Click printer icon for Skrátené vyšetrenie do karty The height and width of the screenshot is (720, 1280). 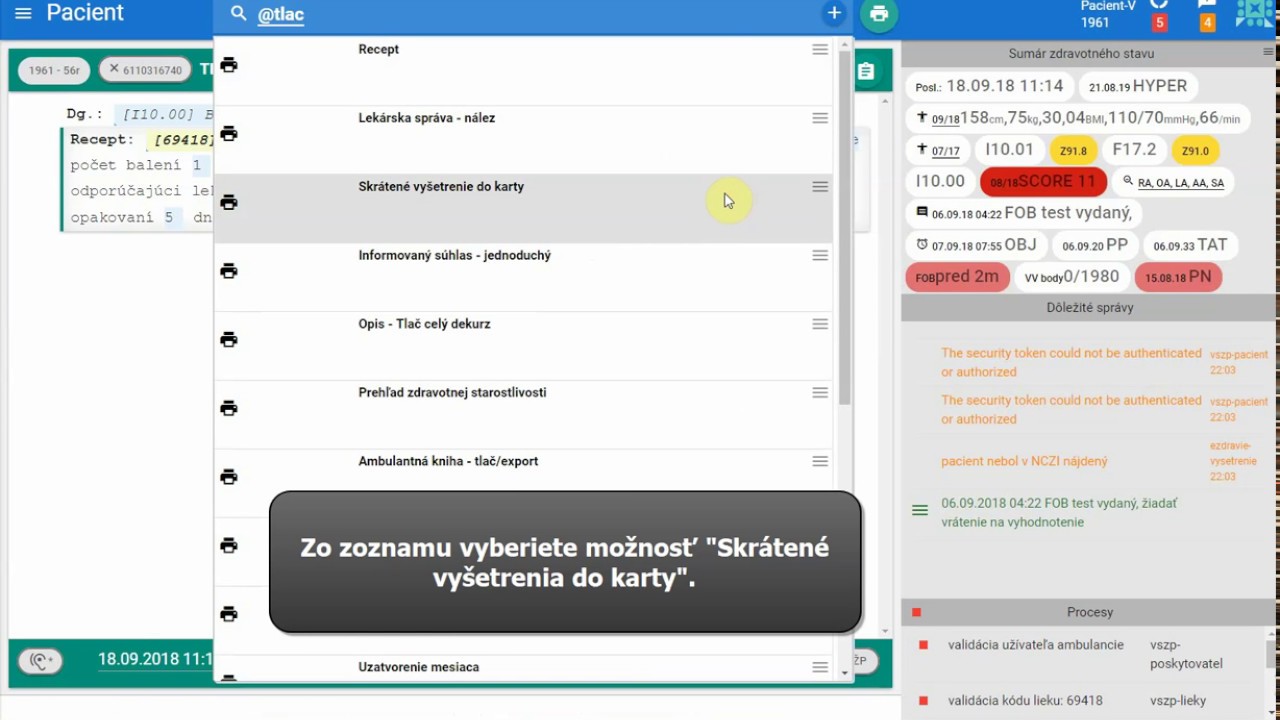229,202
